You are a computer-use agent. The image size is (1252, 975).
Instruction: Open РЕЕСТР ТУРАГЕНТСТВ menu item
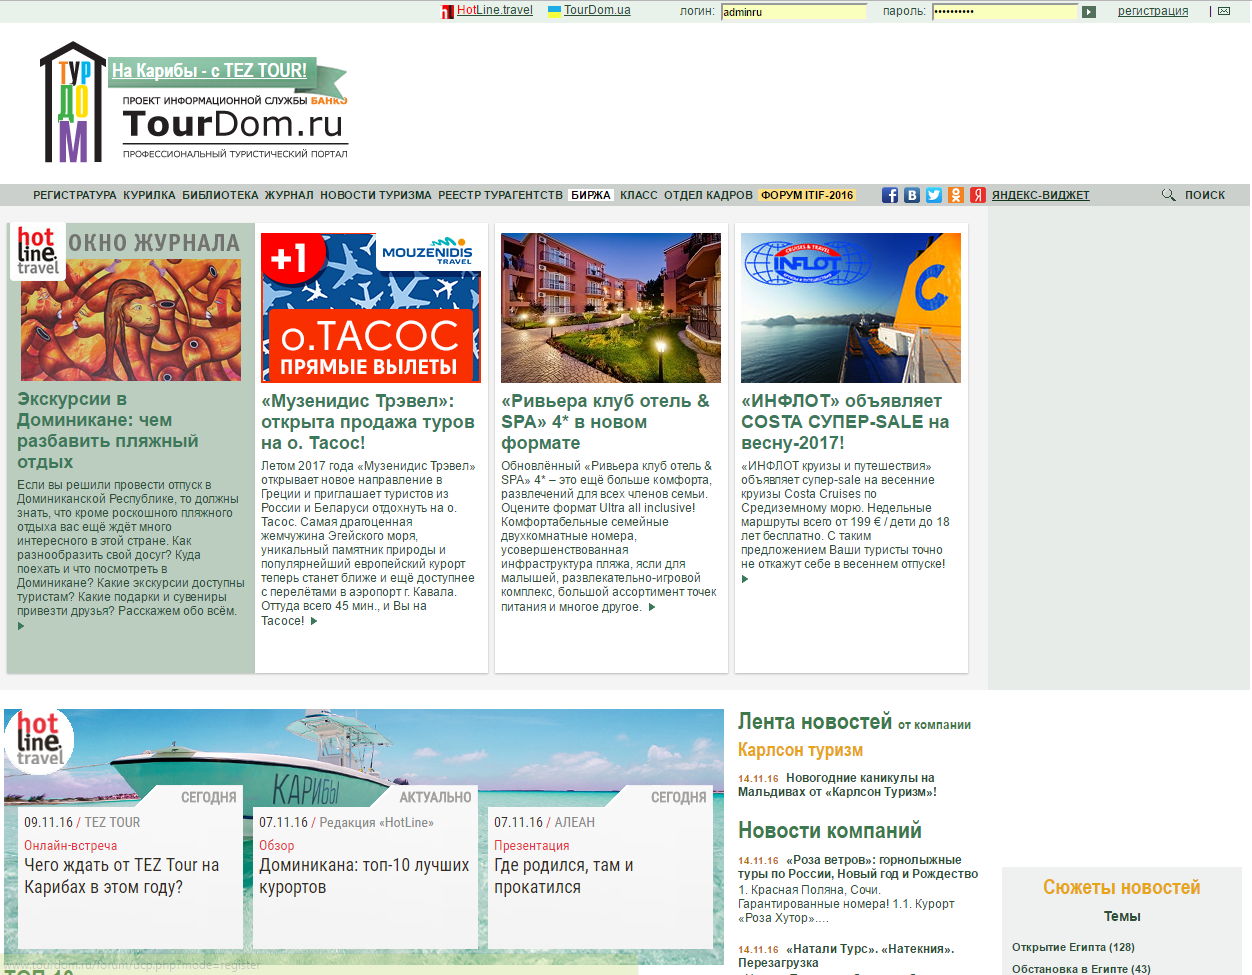click(500, 195)
